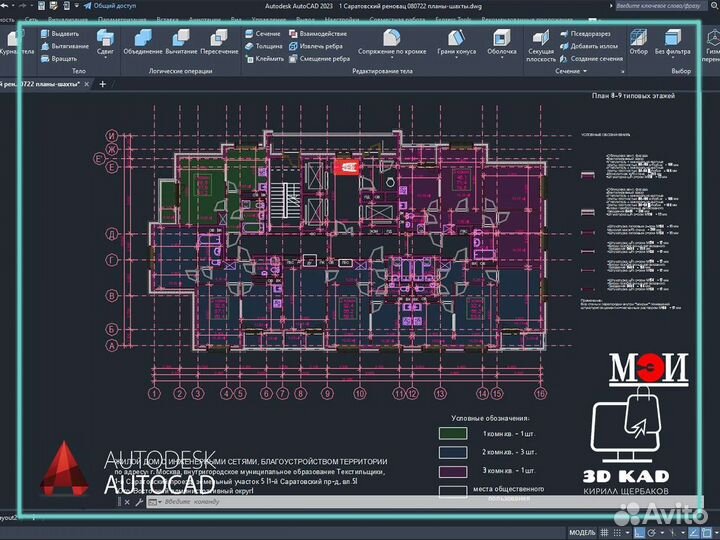Open dropdown under Сопряжение по кромке

[x=392, y=58]
